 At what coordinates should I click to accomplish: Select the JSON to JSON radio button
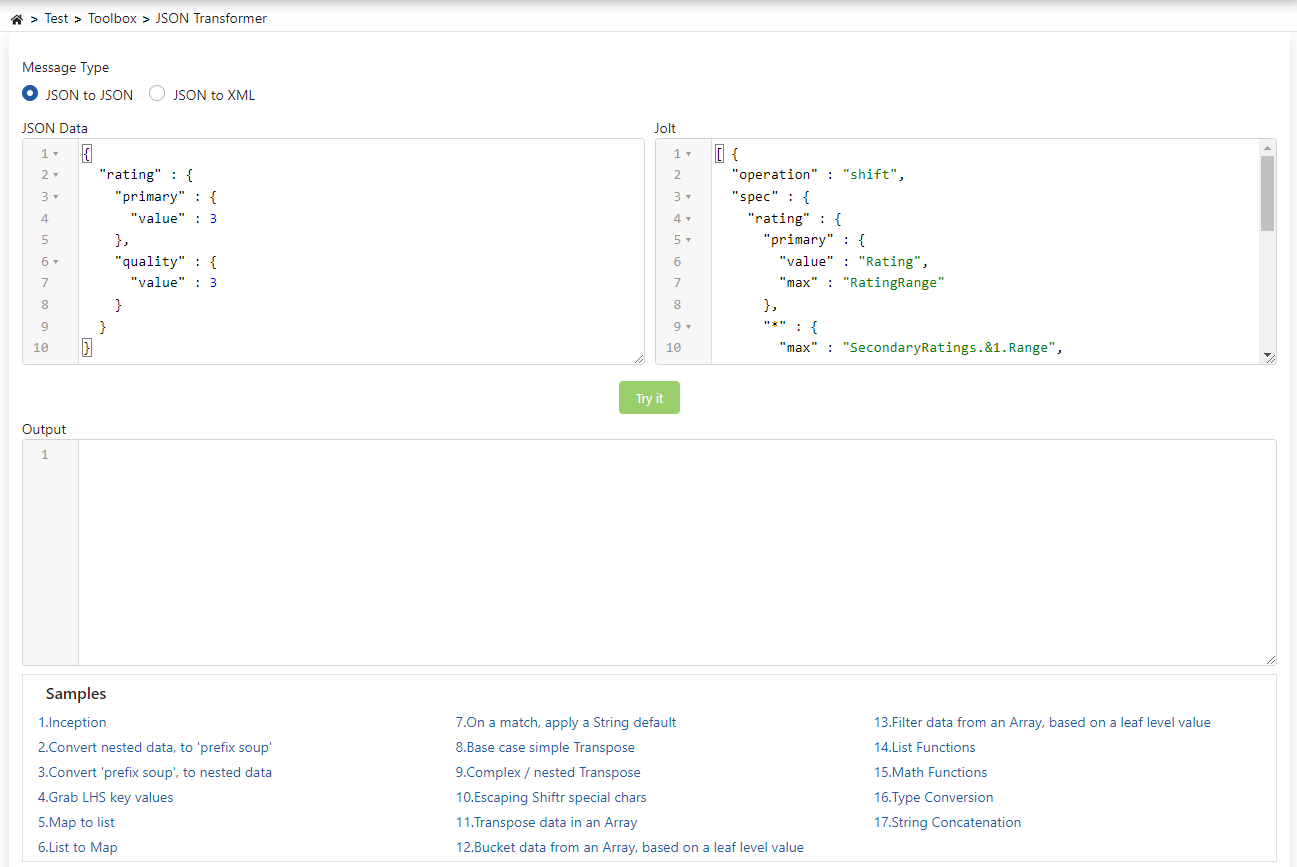30,93
